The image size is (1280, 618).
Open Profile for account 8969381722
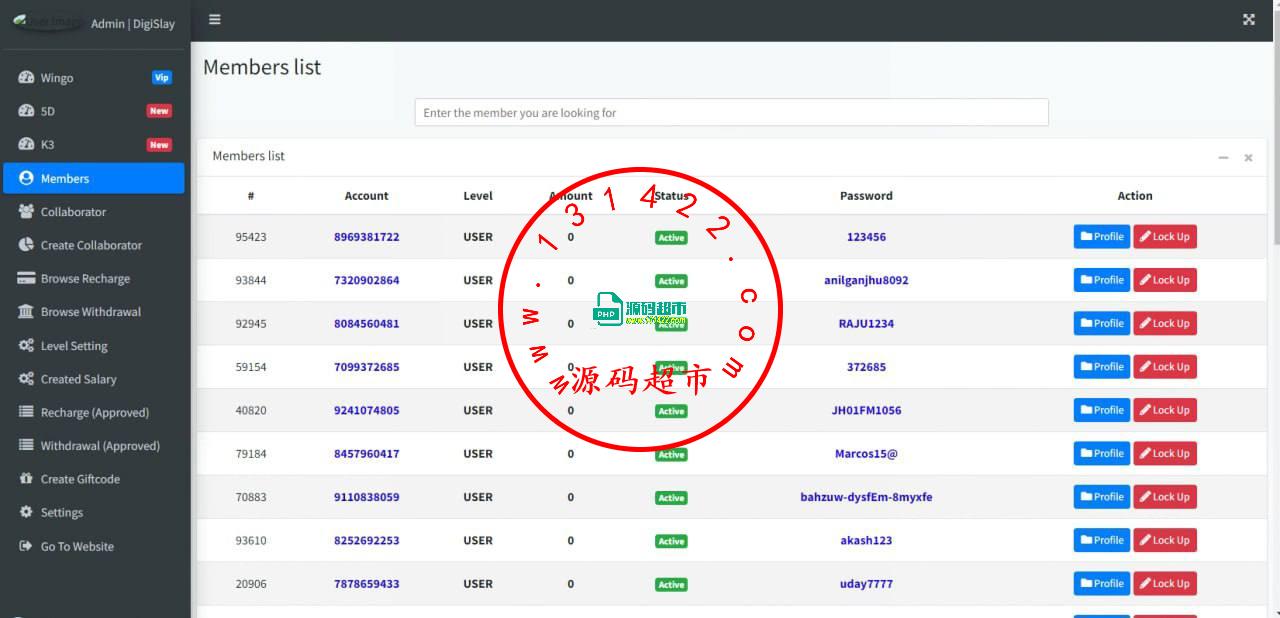tap(1102, 237)
